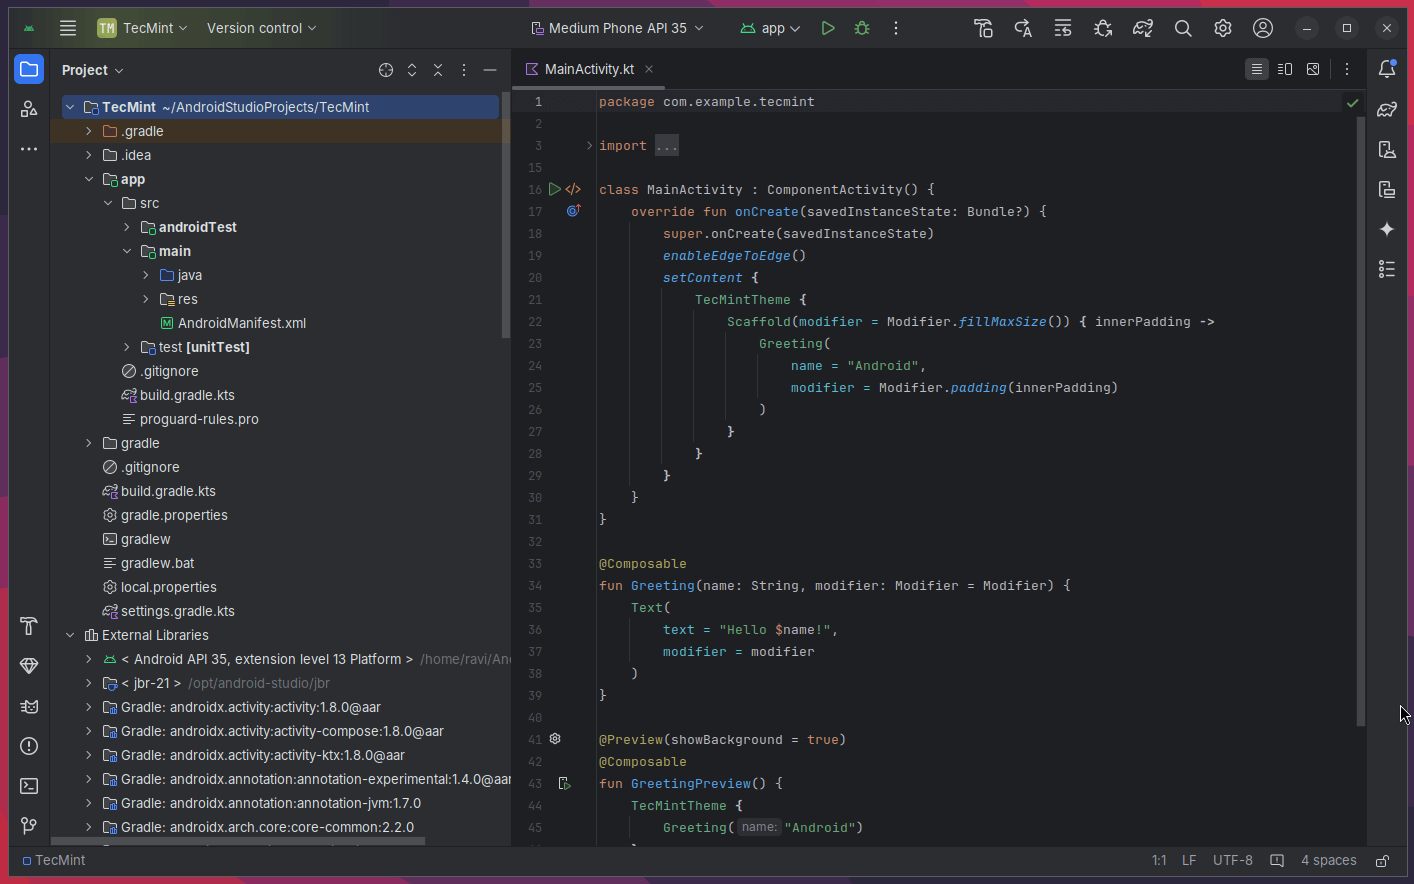Screen dimensions: 1414x884
Task: Select the MainActivity.kt editor tab
Action: click(x=588, y=69)
